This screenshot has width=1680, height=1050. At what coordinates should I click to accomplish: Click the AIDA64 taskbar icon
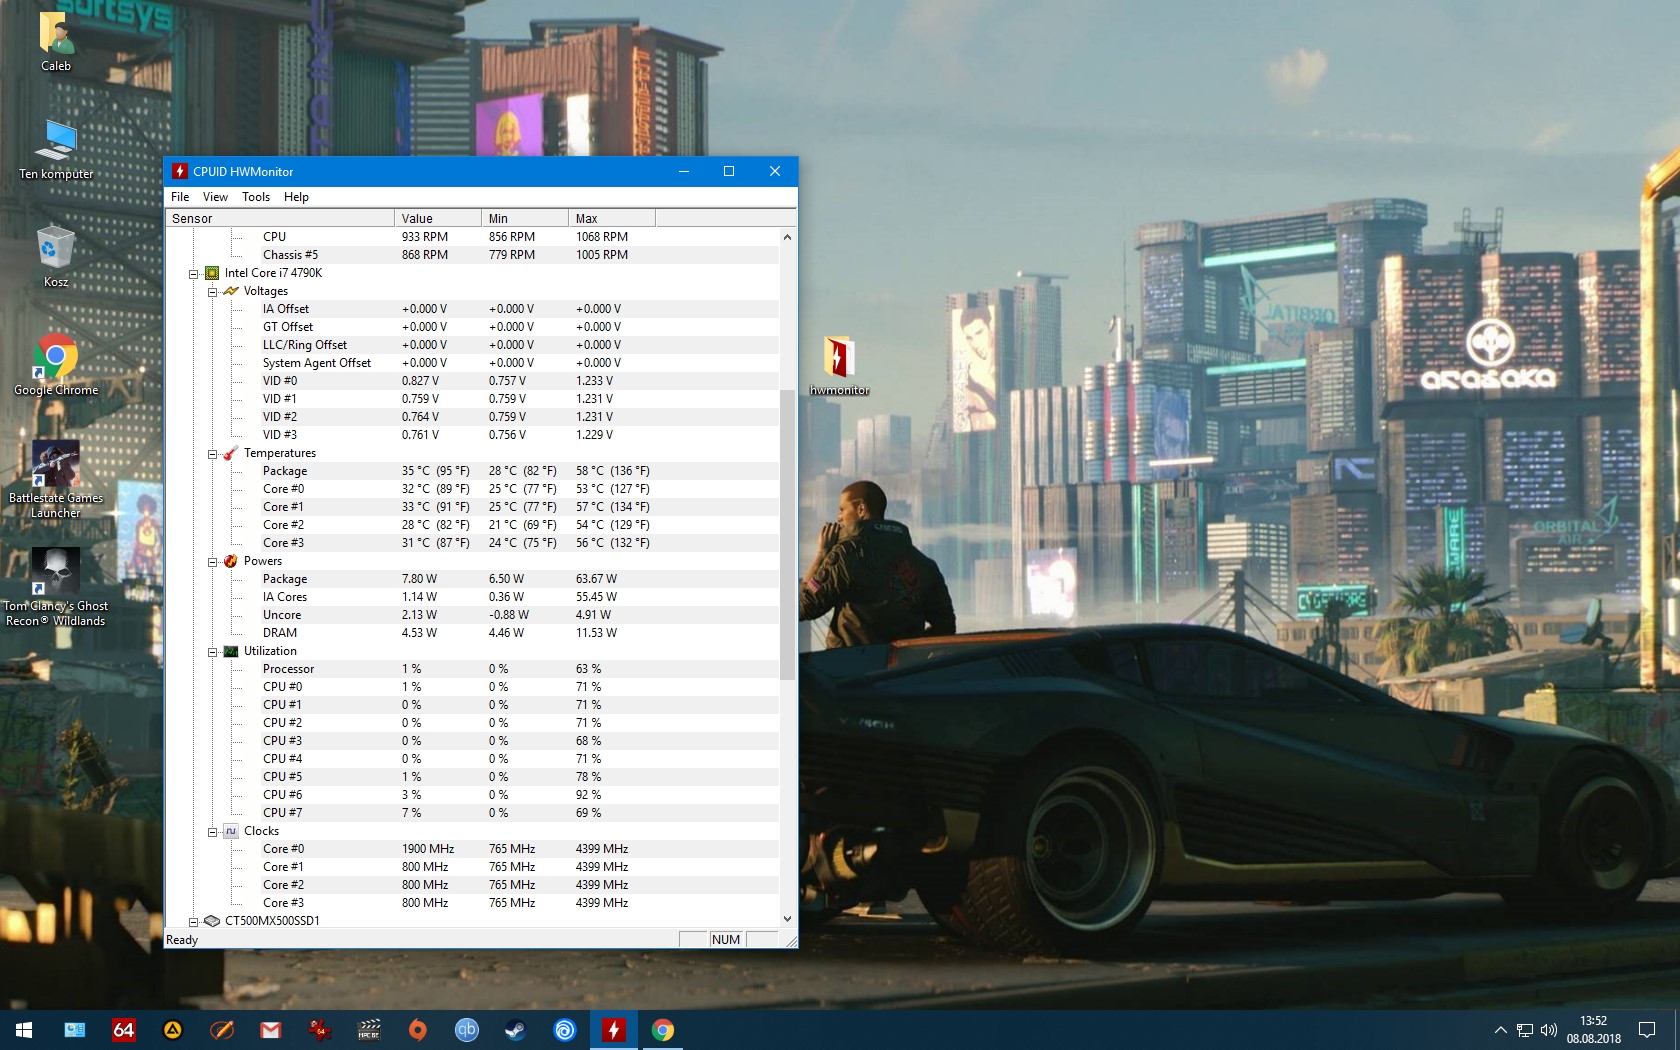tap(123, 1030)
